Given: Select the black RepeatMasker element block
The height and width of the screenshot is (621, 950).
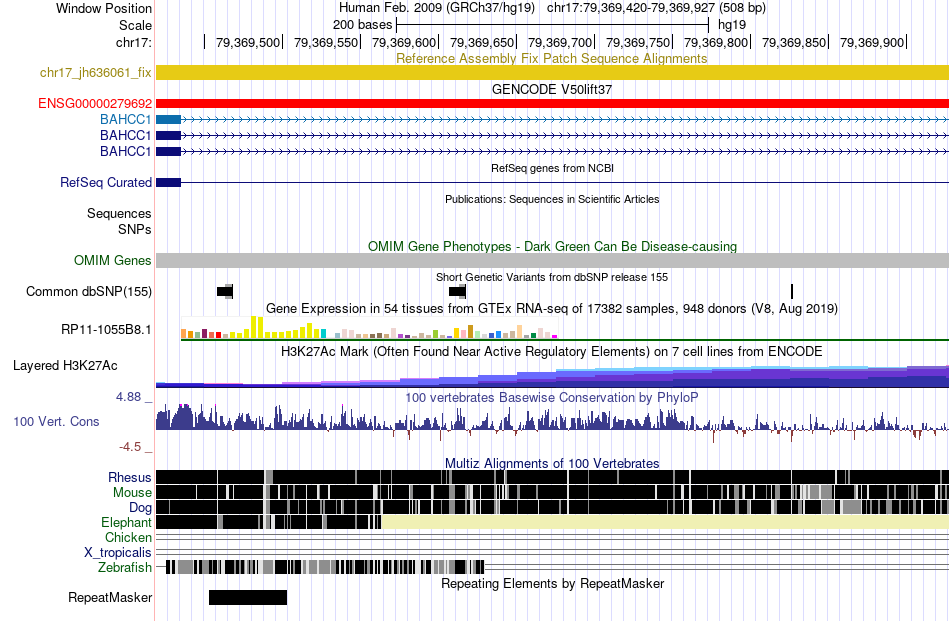Looking at the screenshot, I should [x=248, y=597].
